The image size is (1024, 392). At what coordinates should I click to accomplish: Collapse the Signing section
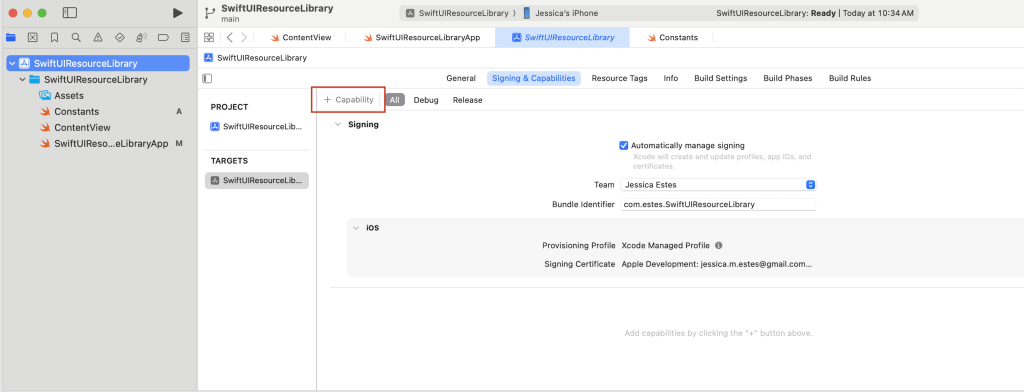[x=338, y=124]
